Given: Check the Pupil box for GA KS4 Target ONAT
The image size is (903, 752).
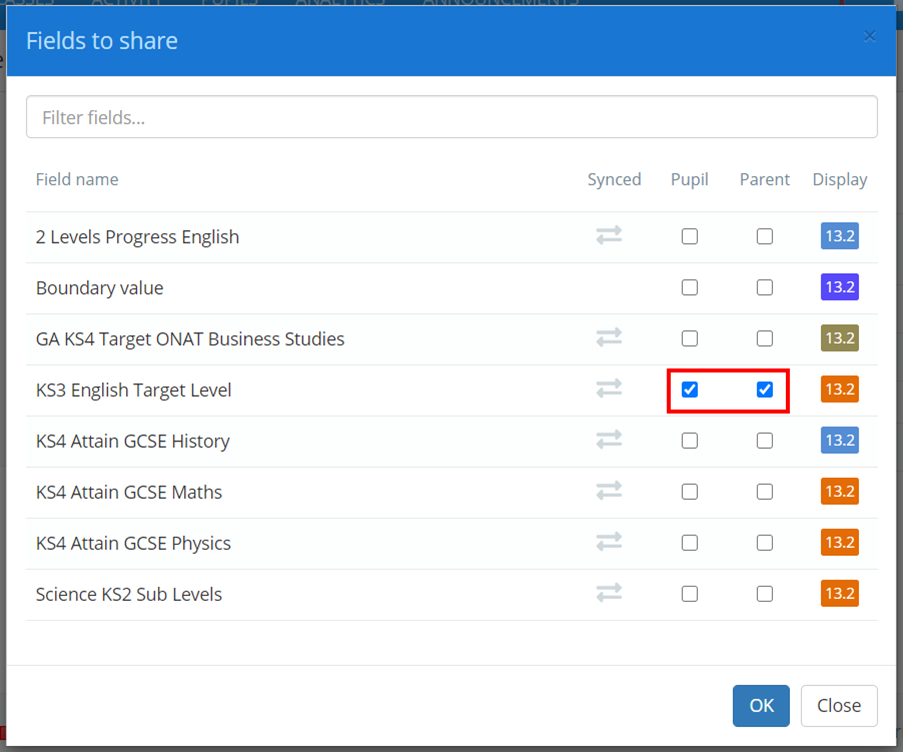Looking at the screenshot, I should [x=689, y=338].
